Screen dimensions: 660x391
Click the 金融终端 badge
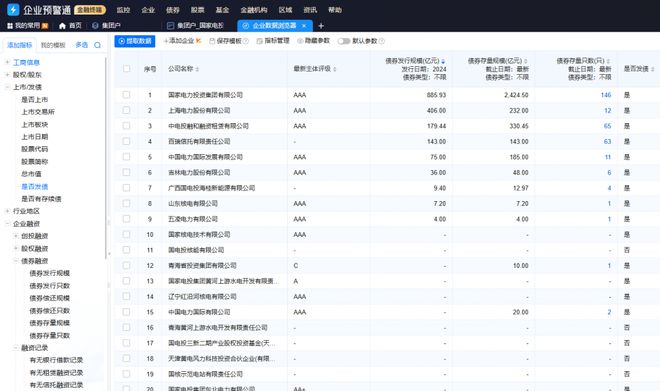click(90, 10)
